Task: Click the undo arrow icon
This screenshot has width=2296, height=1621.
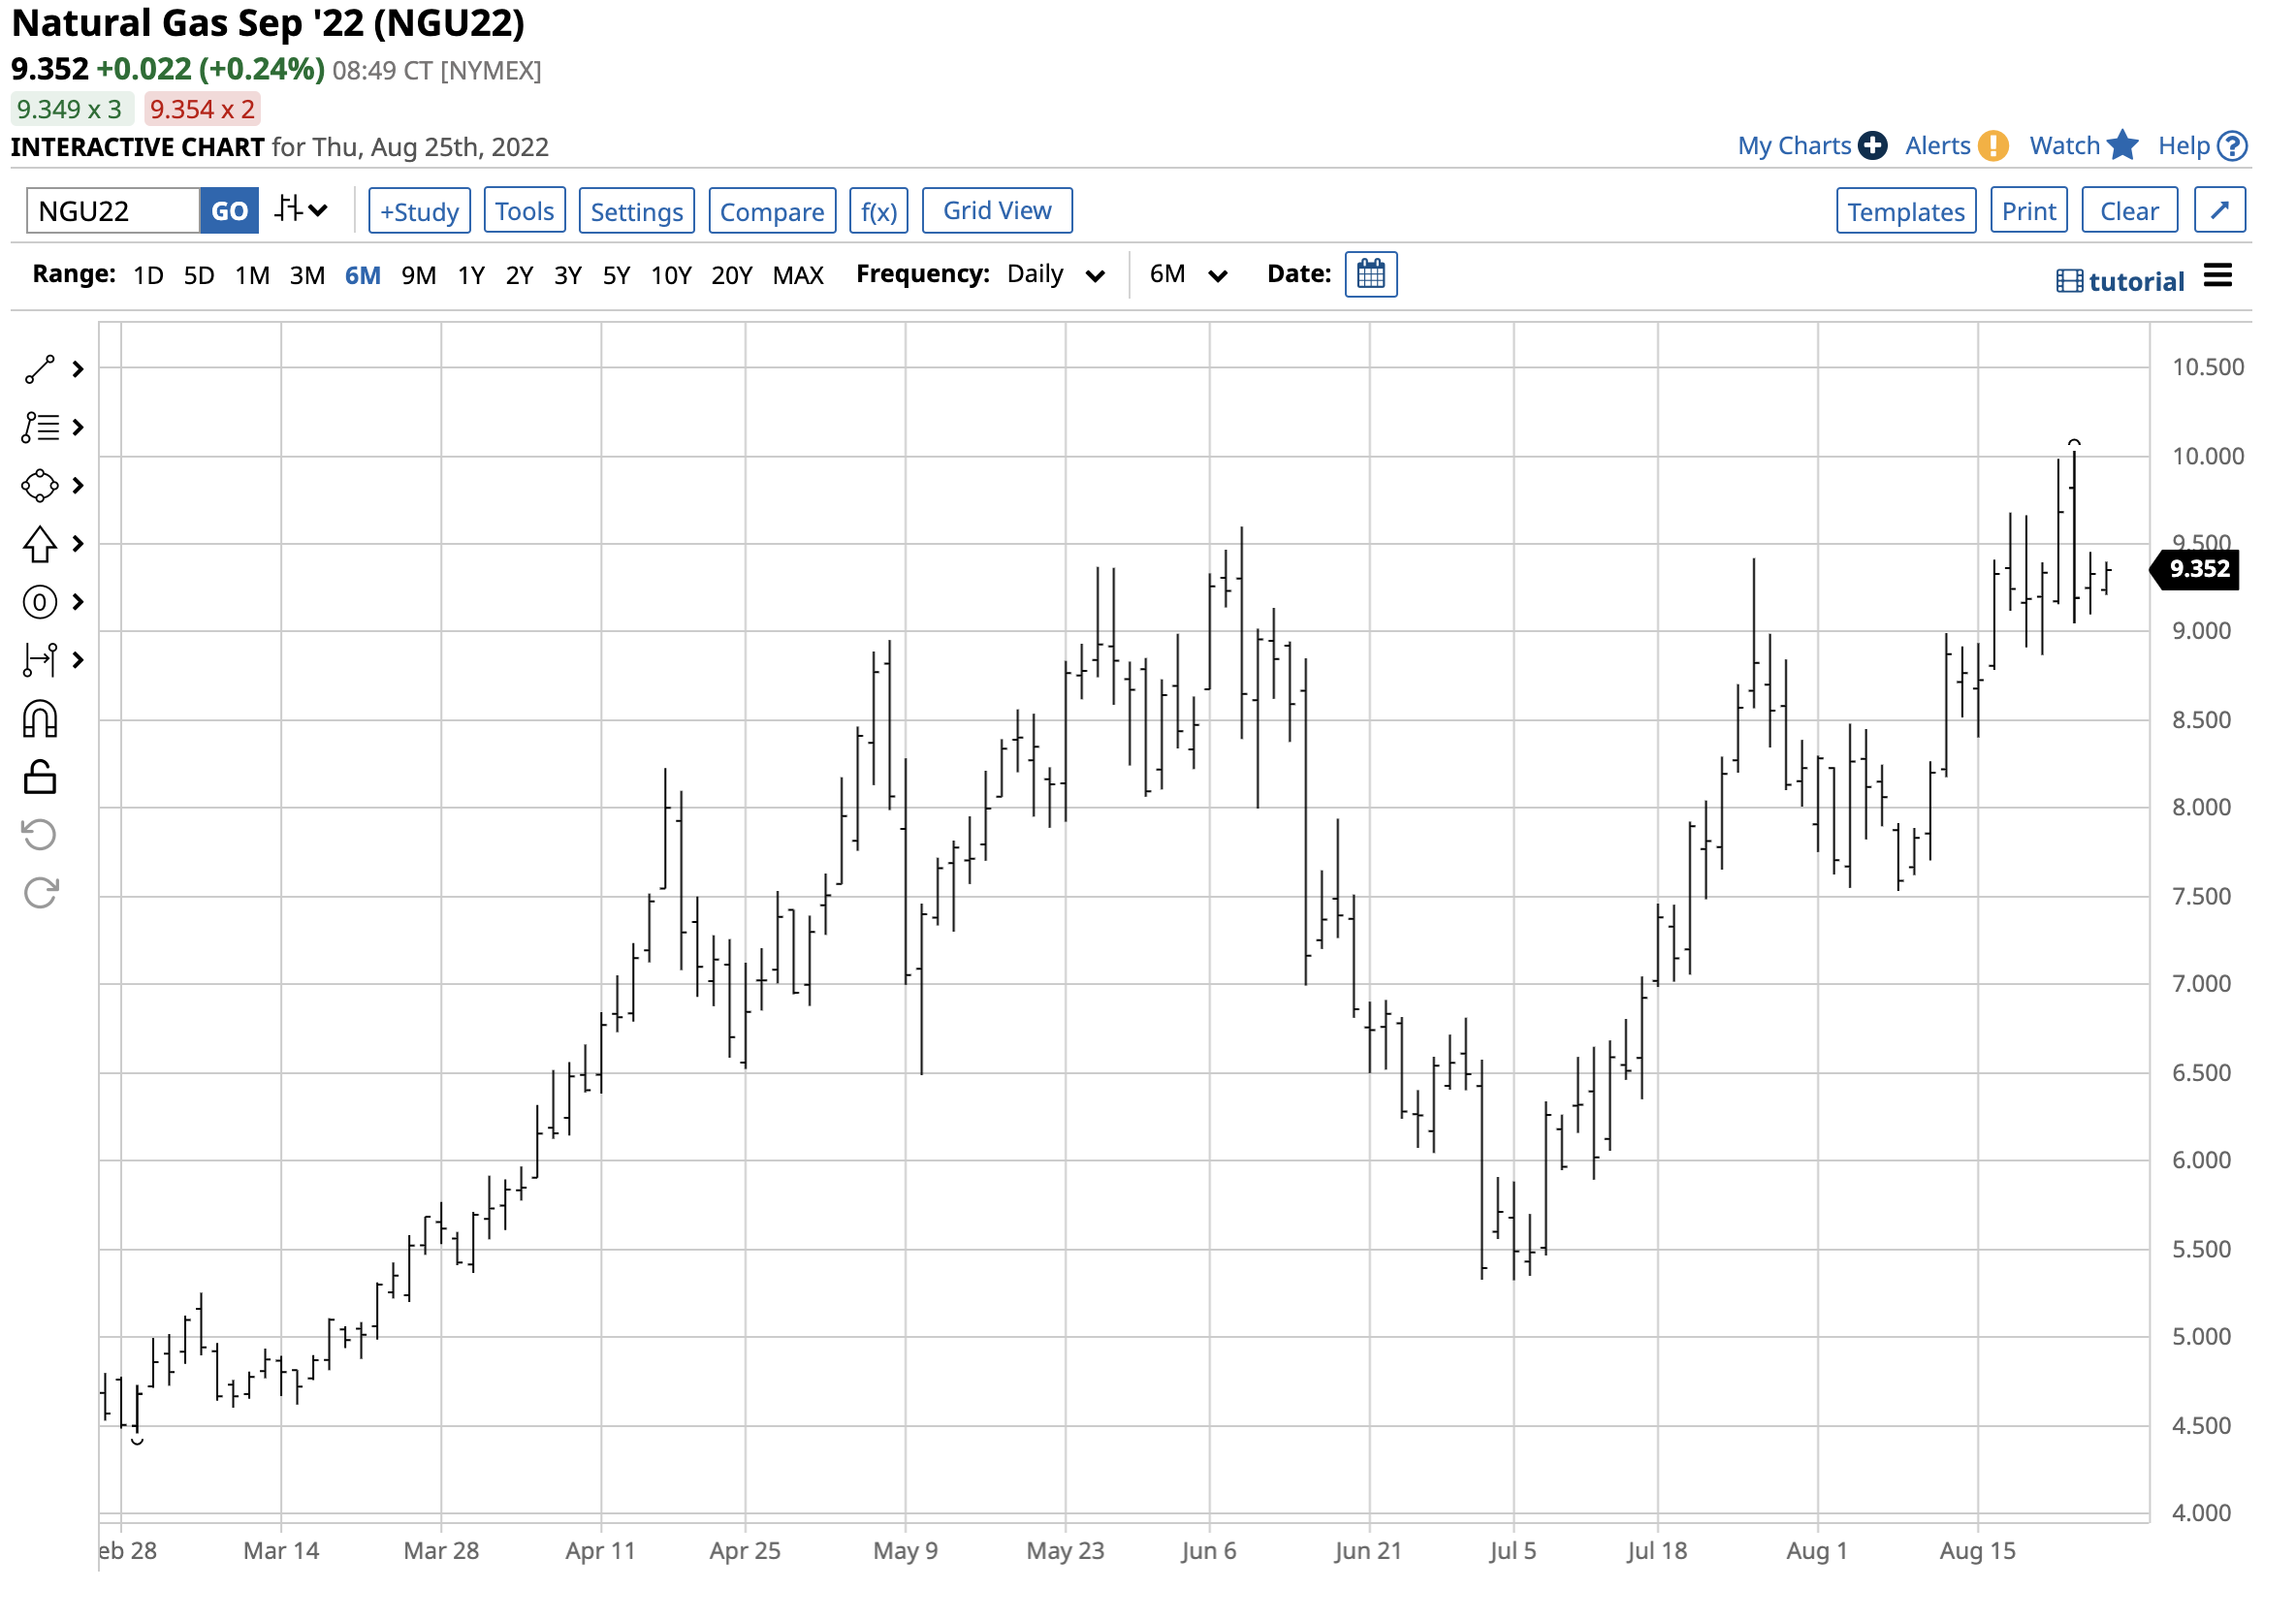Action: [39, 835]
